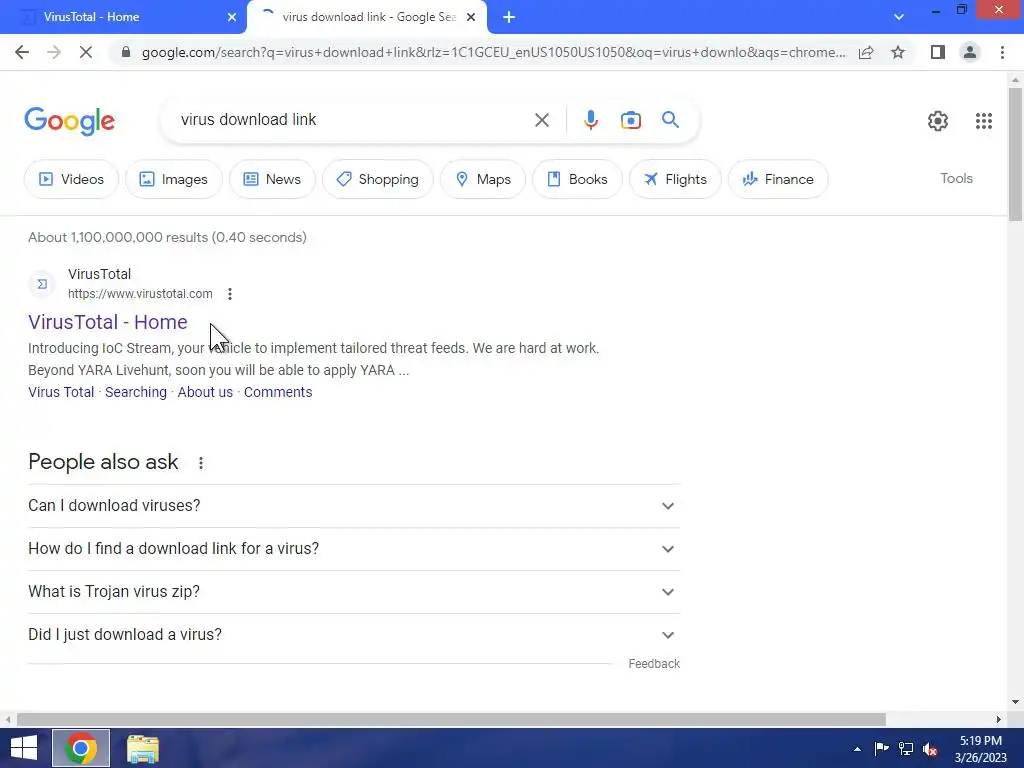Viewport: 1024px width, 768px height.
Task: Filter results by Shopping
Action: click(377, 179)
